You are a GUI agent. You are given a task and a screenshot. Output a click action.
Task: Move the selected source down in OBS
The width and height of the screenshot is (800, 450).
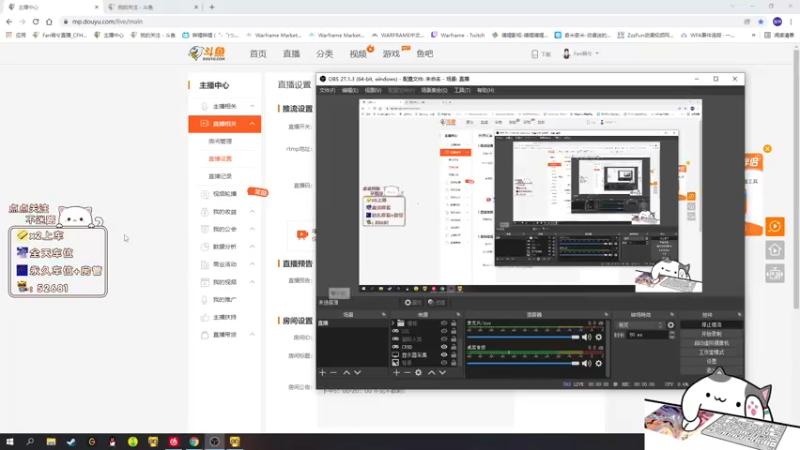pyautogui.click(x=442, y=372)
